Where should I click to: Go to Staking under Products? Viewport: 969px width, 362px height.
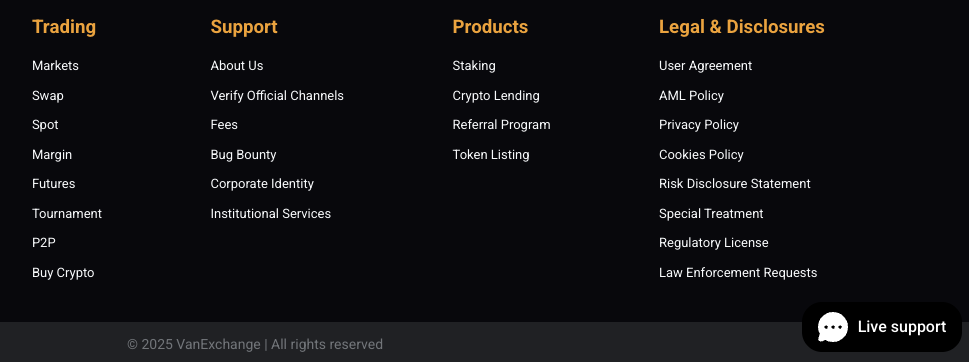474,65
